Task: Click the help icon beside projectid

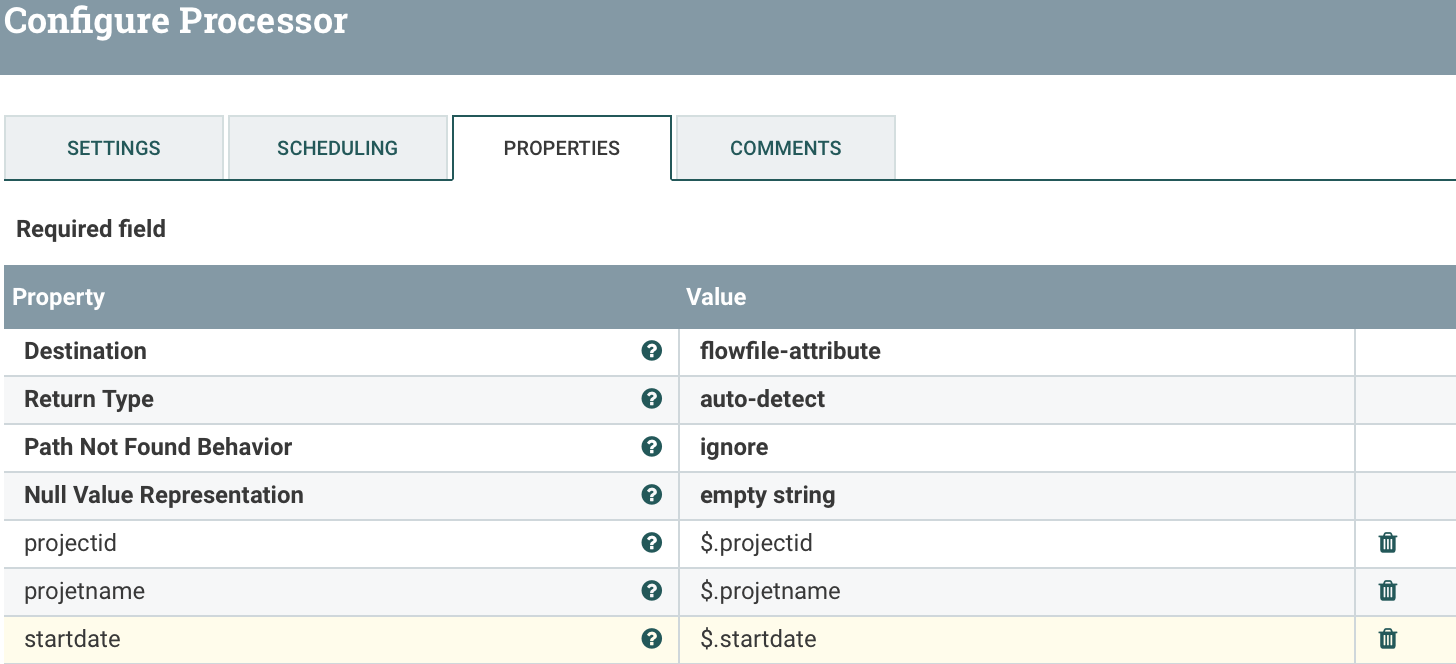Action: (652, 543)
